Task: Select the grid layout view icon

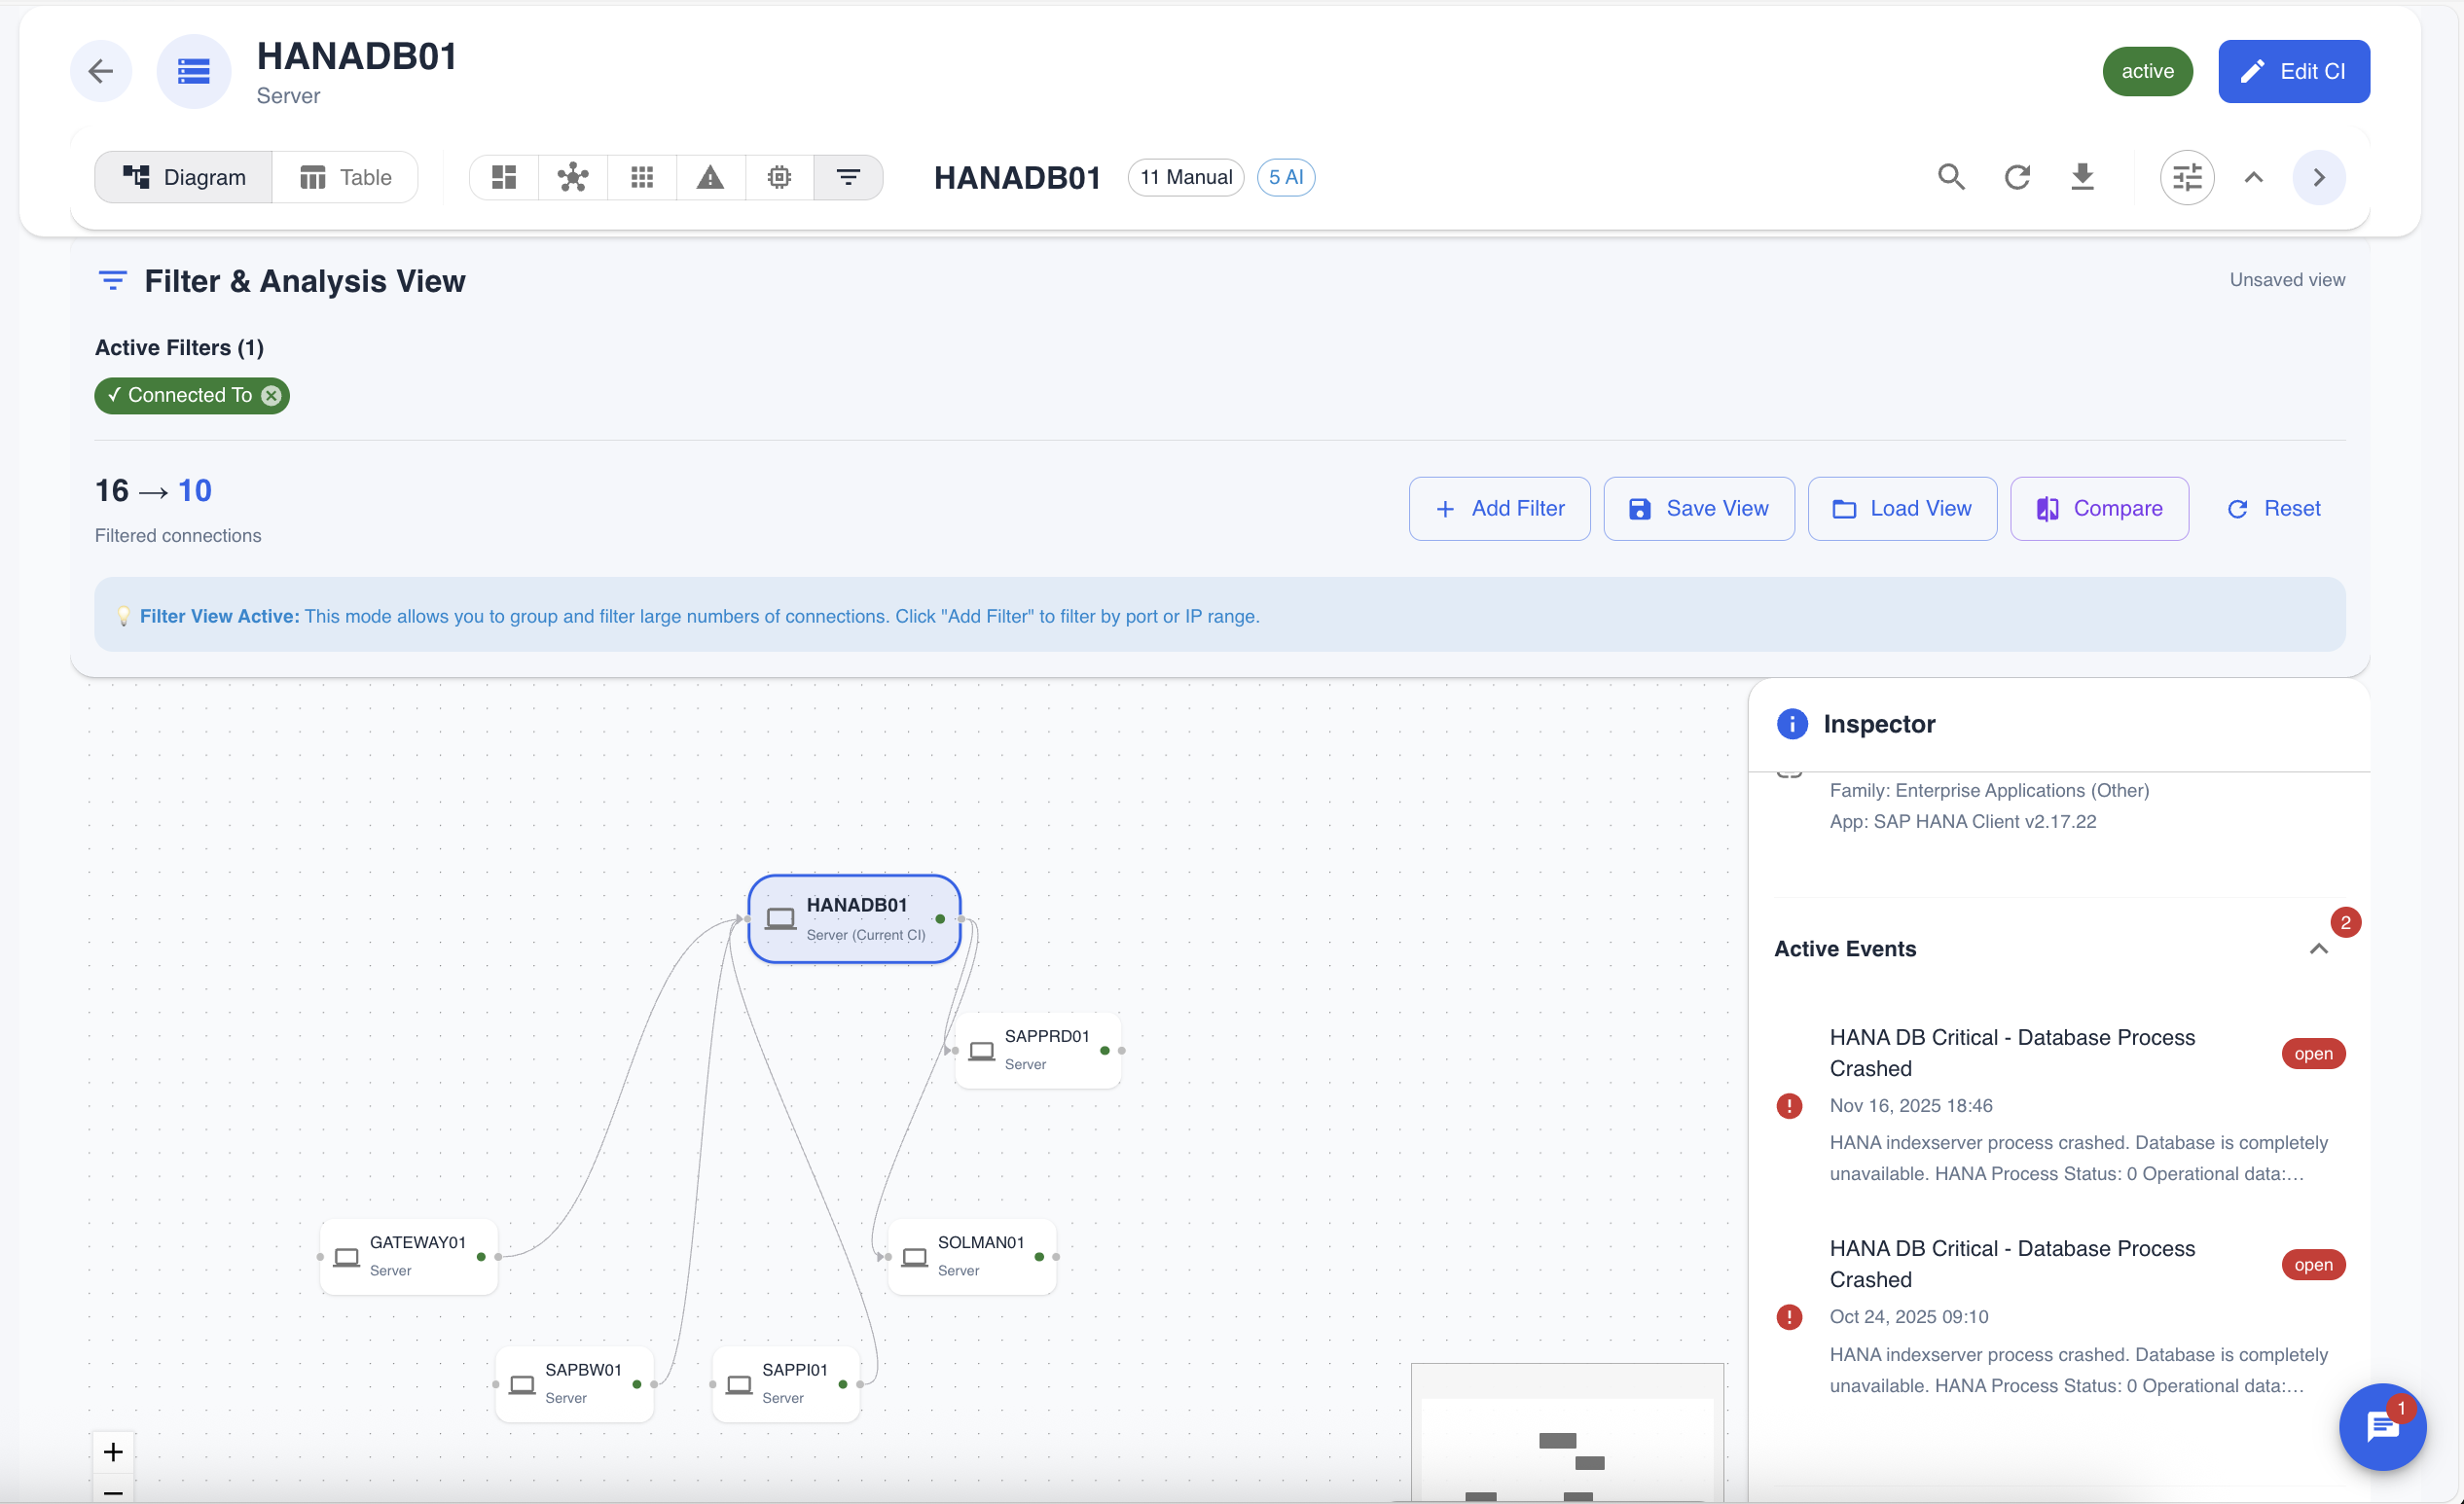Action: pos(642,177)
